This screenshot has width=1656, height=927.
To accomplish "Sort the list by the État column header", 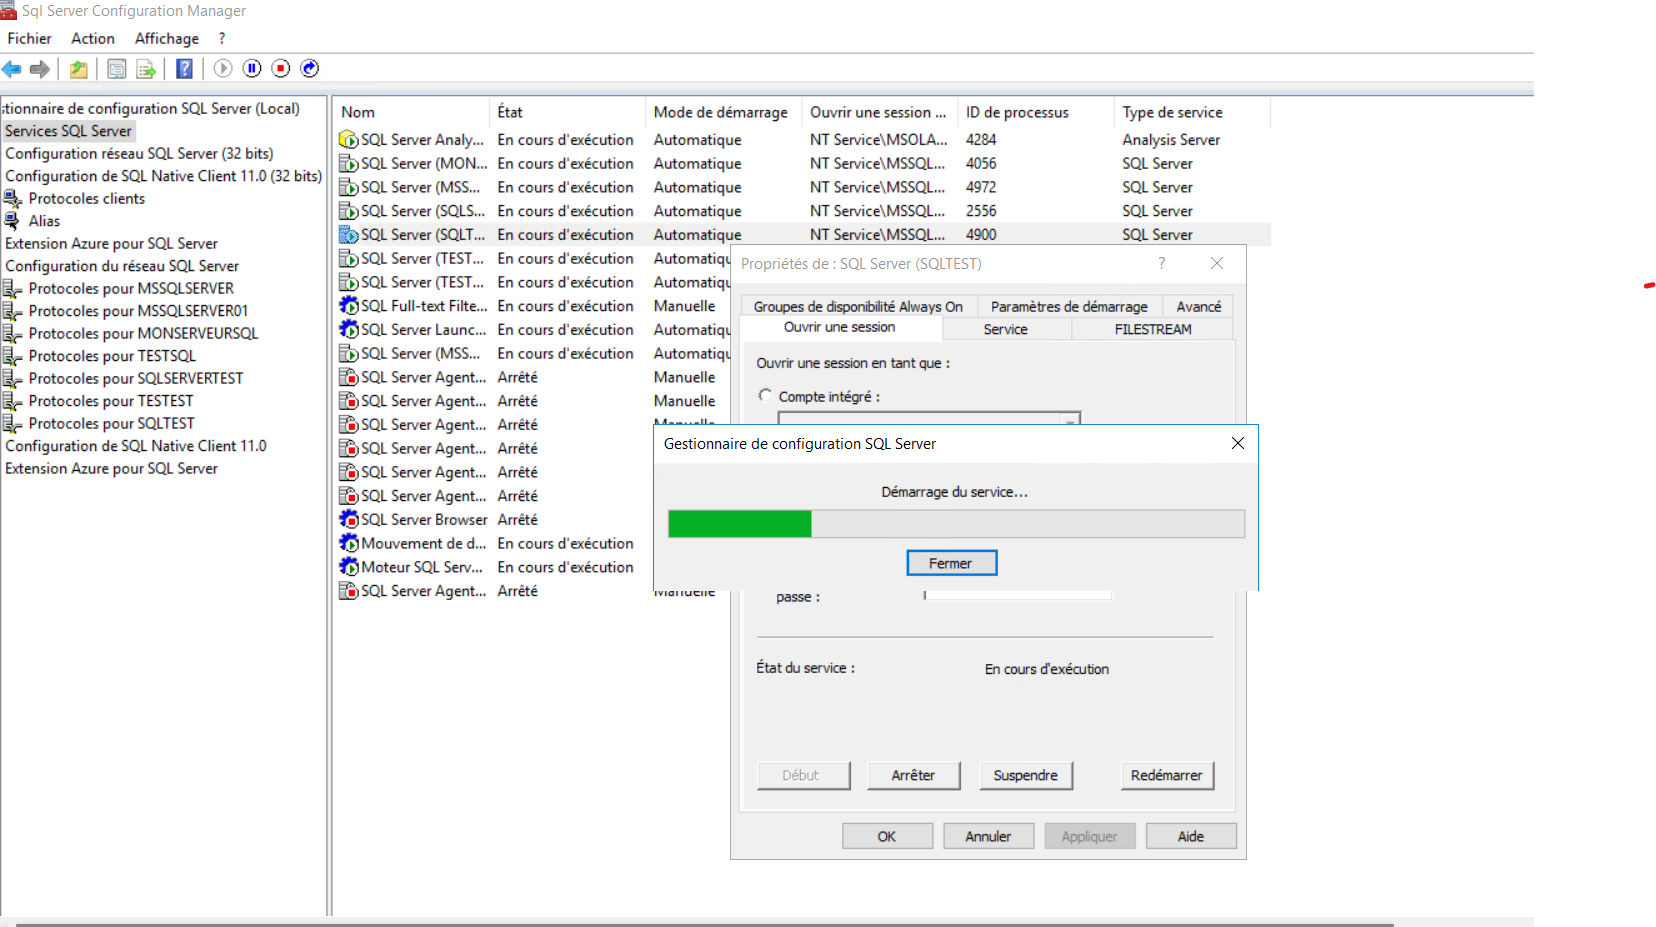I will point(510,112).
